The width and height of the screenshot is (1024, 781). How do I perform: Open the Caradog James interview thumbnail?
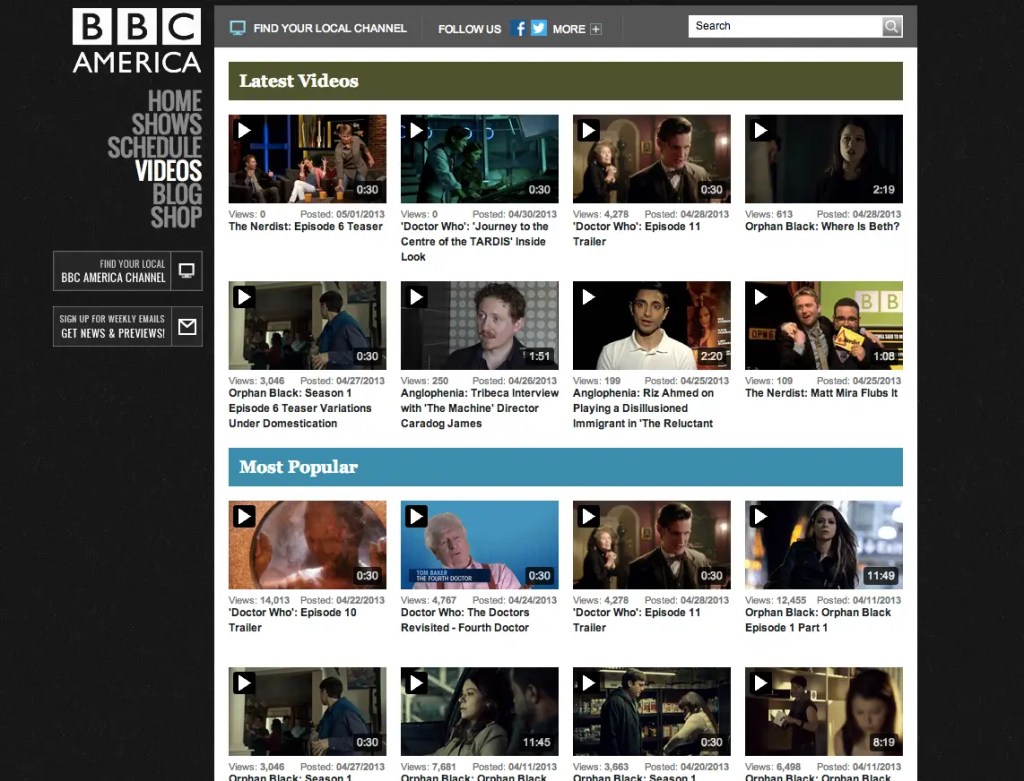[480, 325]
